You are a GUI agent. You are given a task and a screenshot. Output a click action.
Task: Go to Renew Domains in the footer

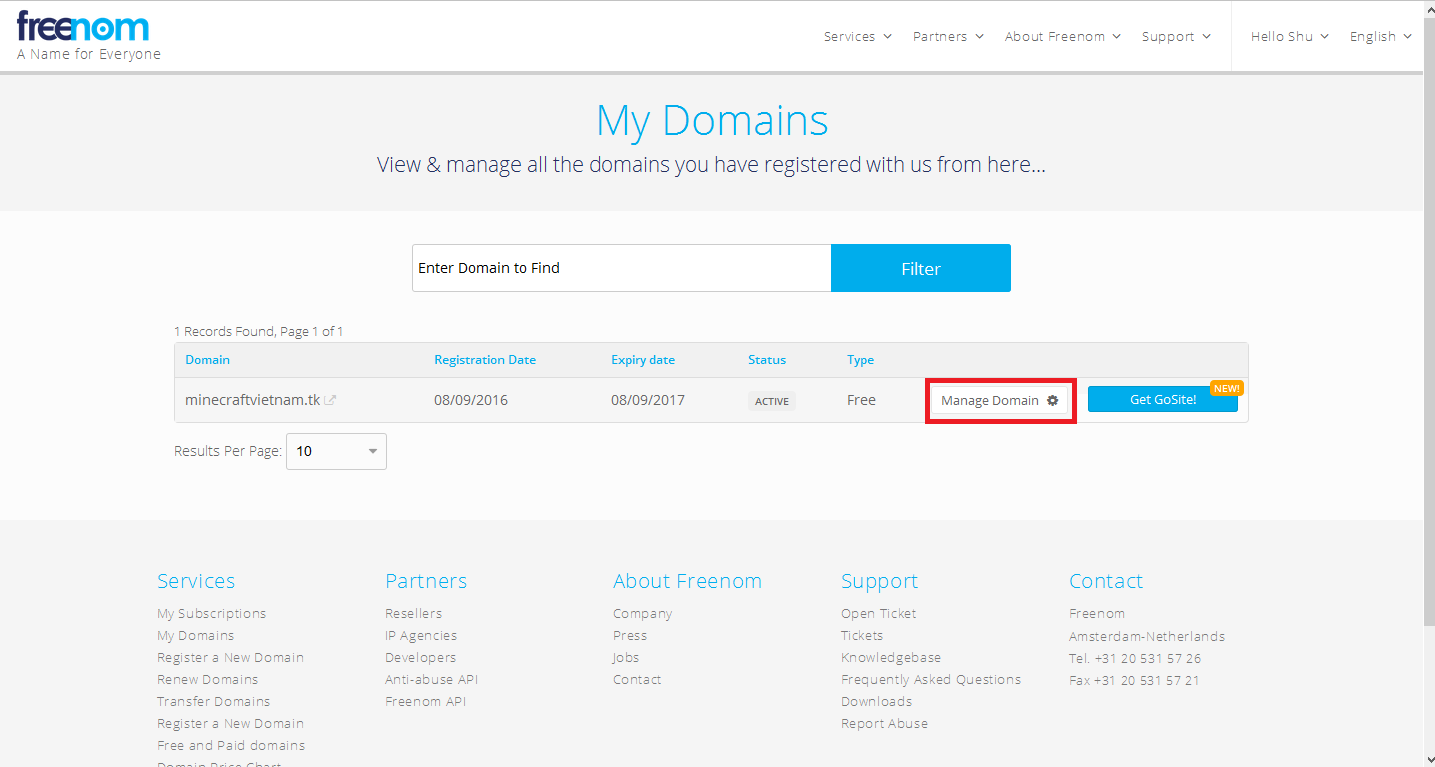point(208,680)
